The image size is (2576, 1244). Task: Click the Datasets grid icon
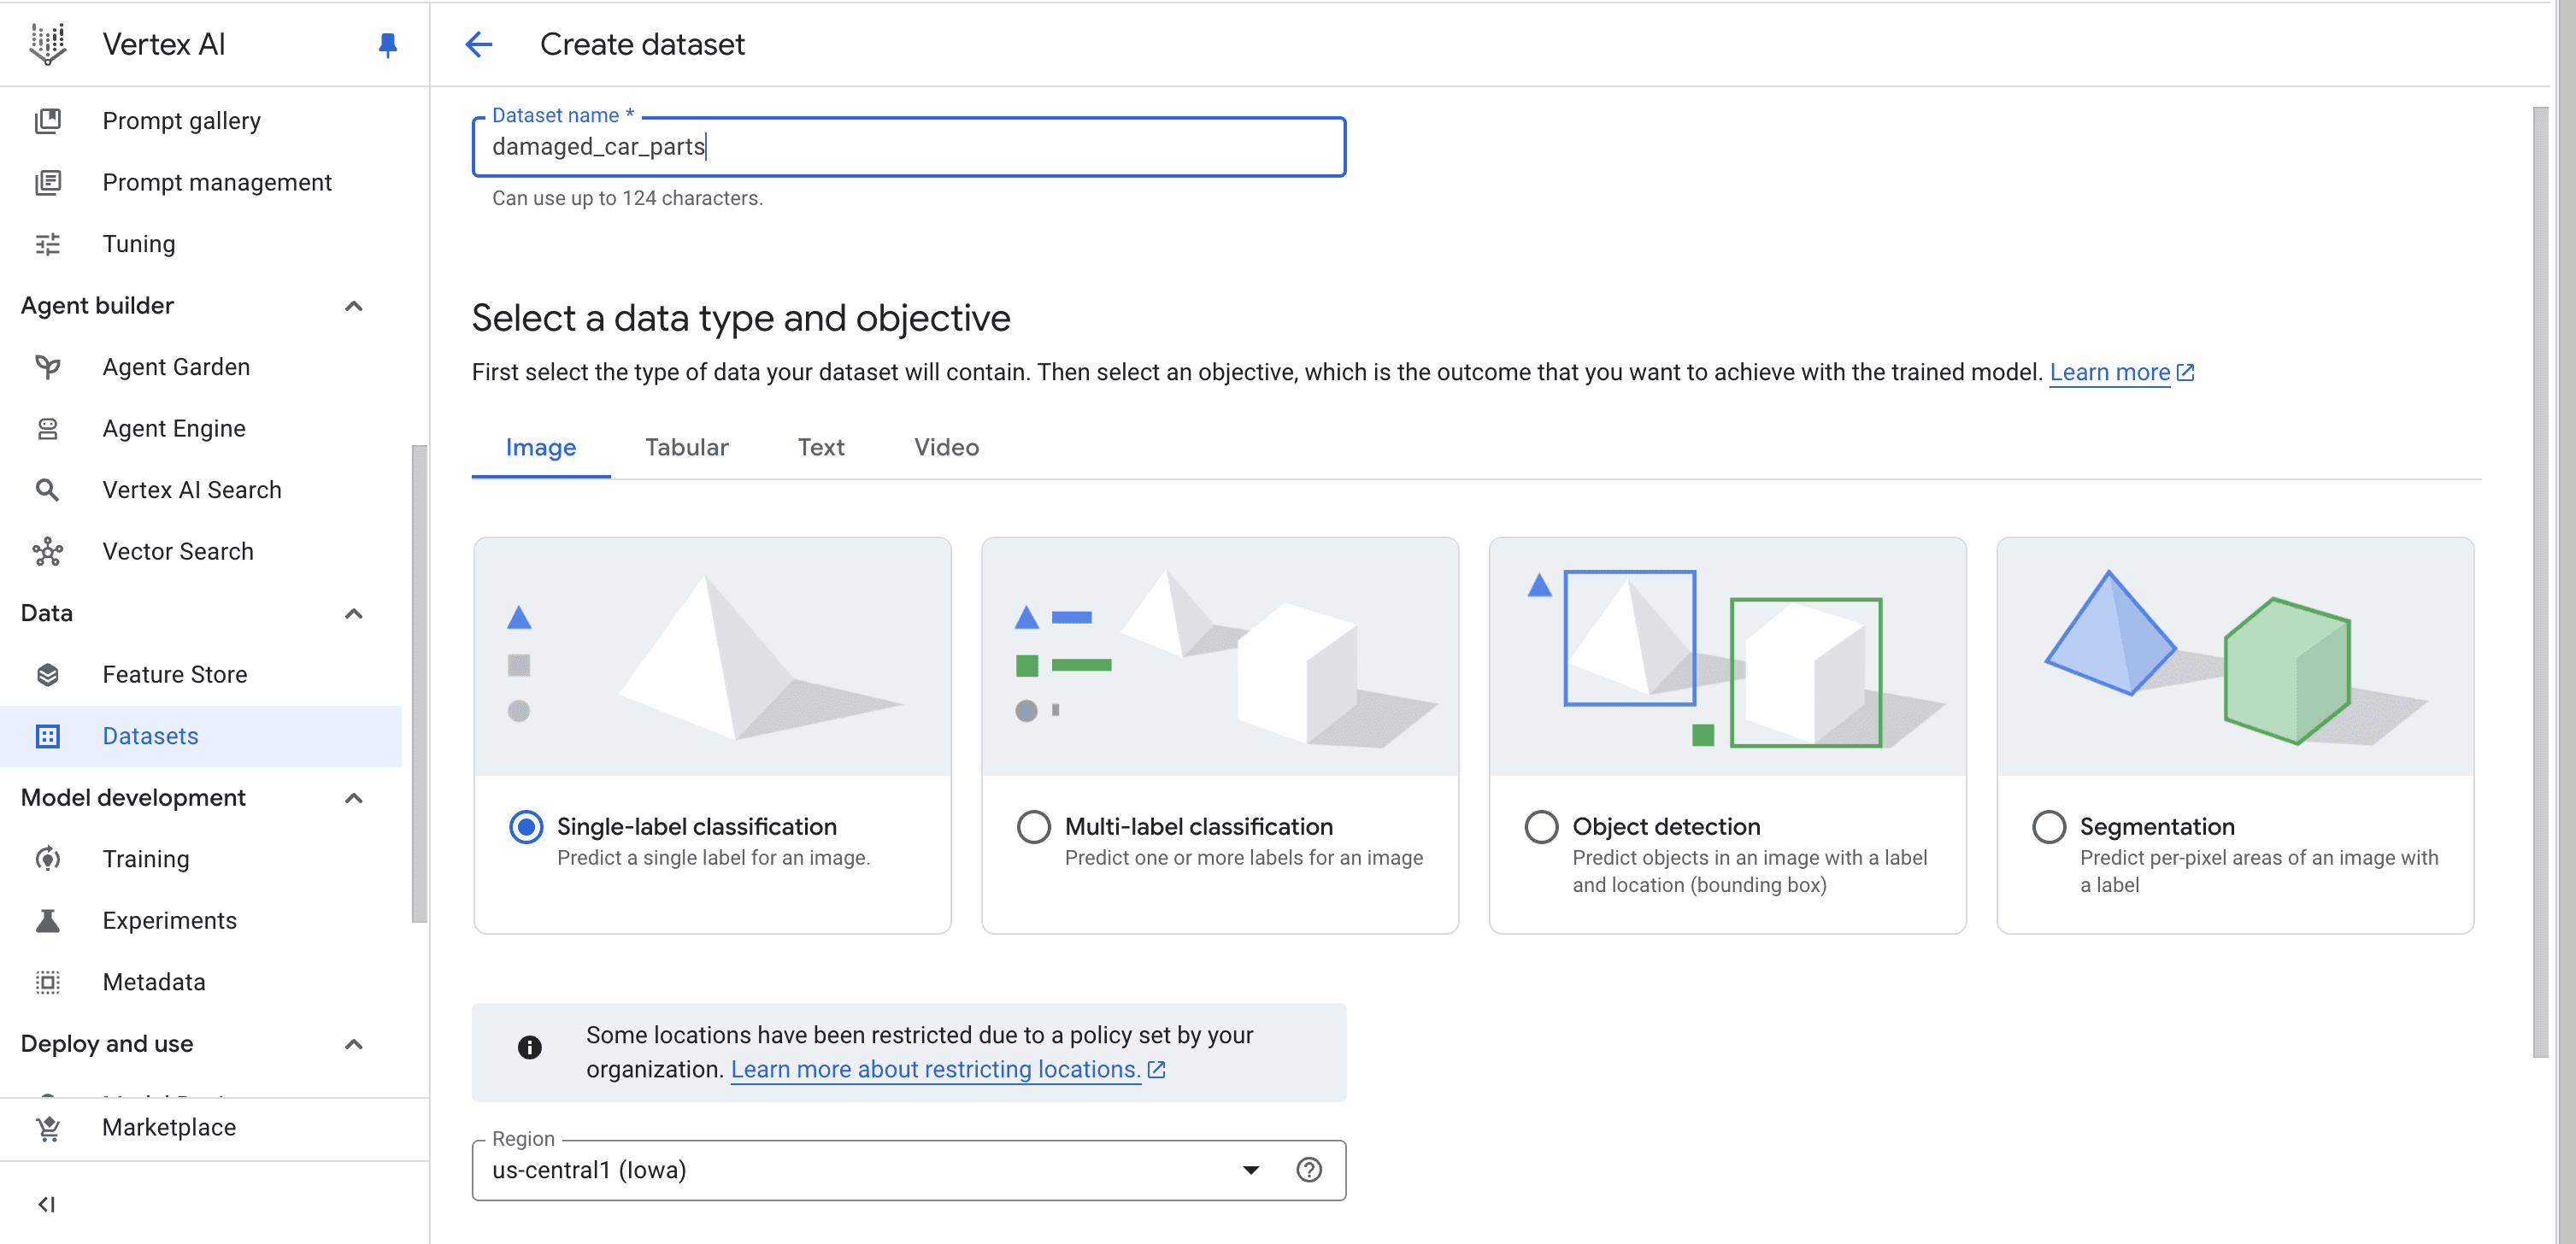[48, 736]
